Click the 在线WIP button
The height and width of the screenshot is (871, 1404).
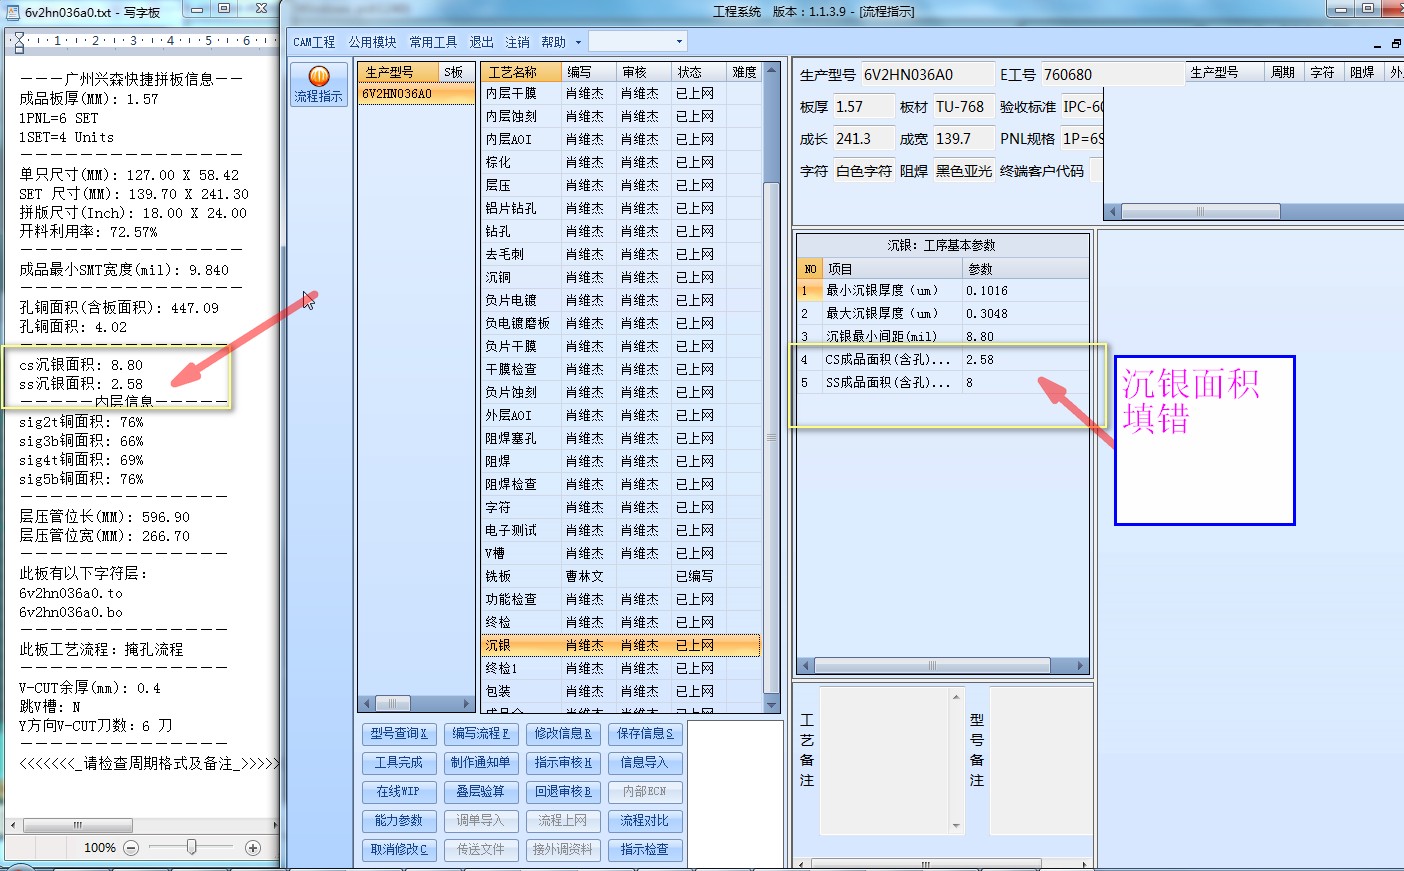398,791
